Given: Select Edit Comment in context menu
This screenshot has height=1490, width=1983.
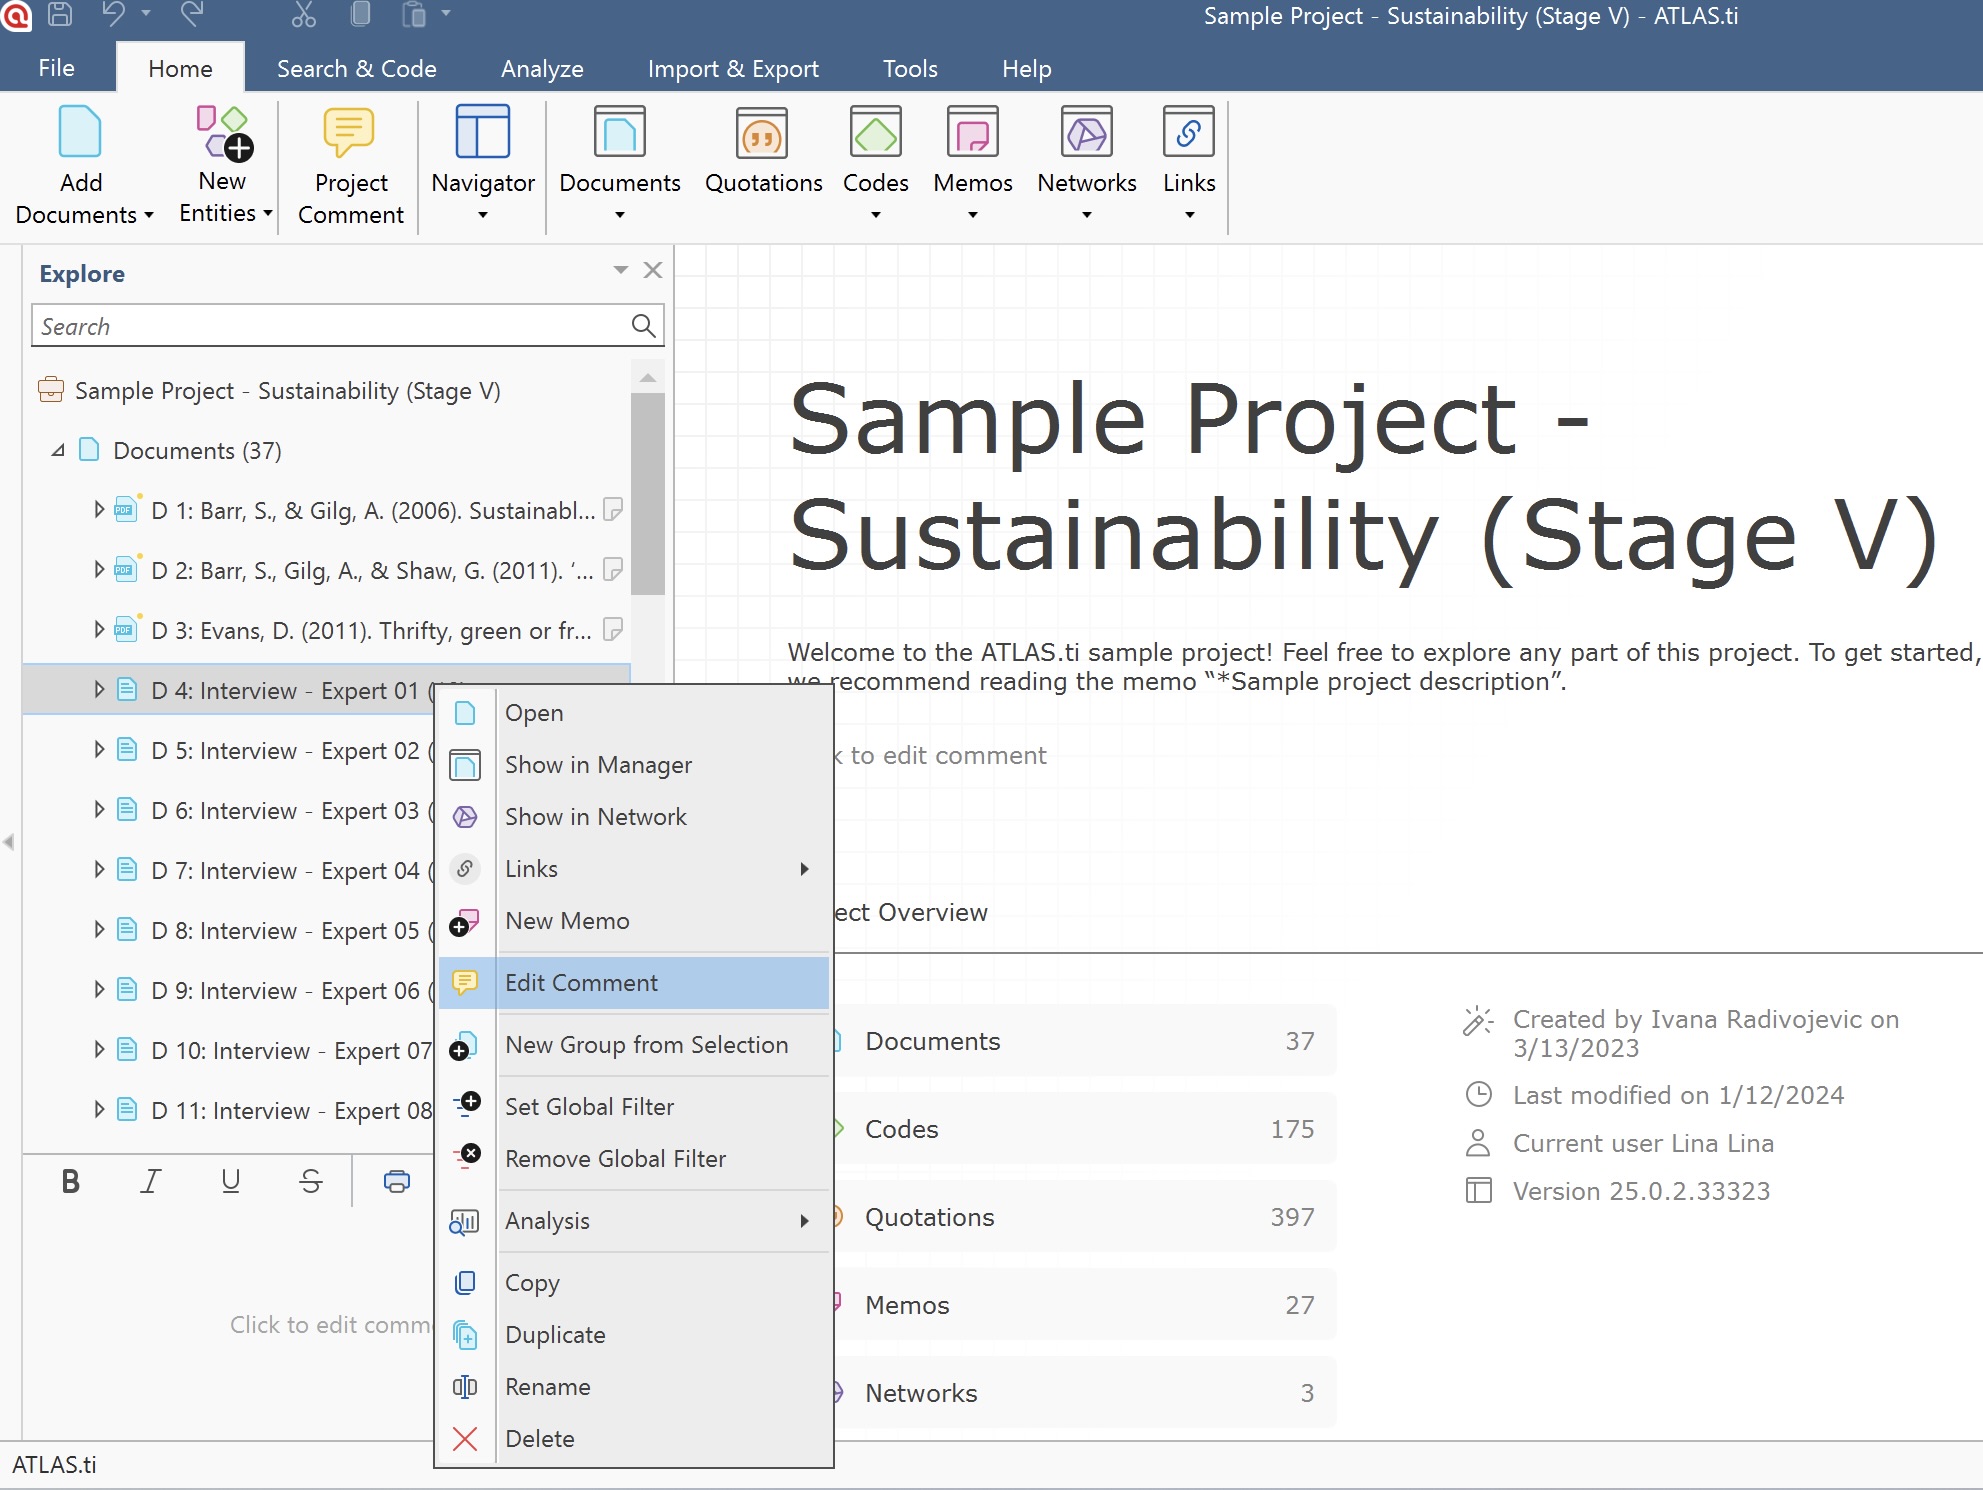Looking at the screenshot, I should pyautogui.click(x=580, y=983).
